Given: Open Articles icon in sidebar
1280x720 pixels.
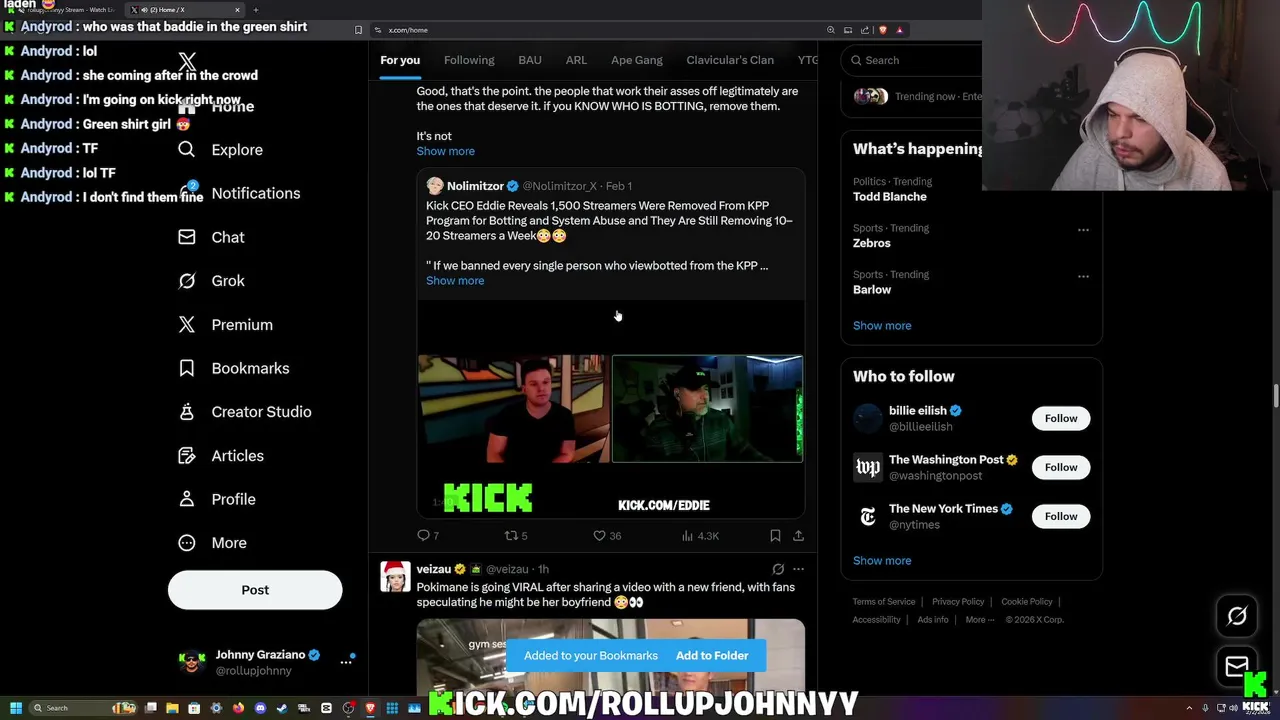Looking at the screenshot, I should (x=187, y=456).
